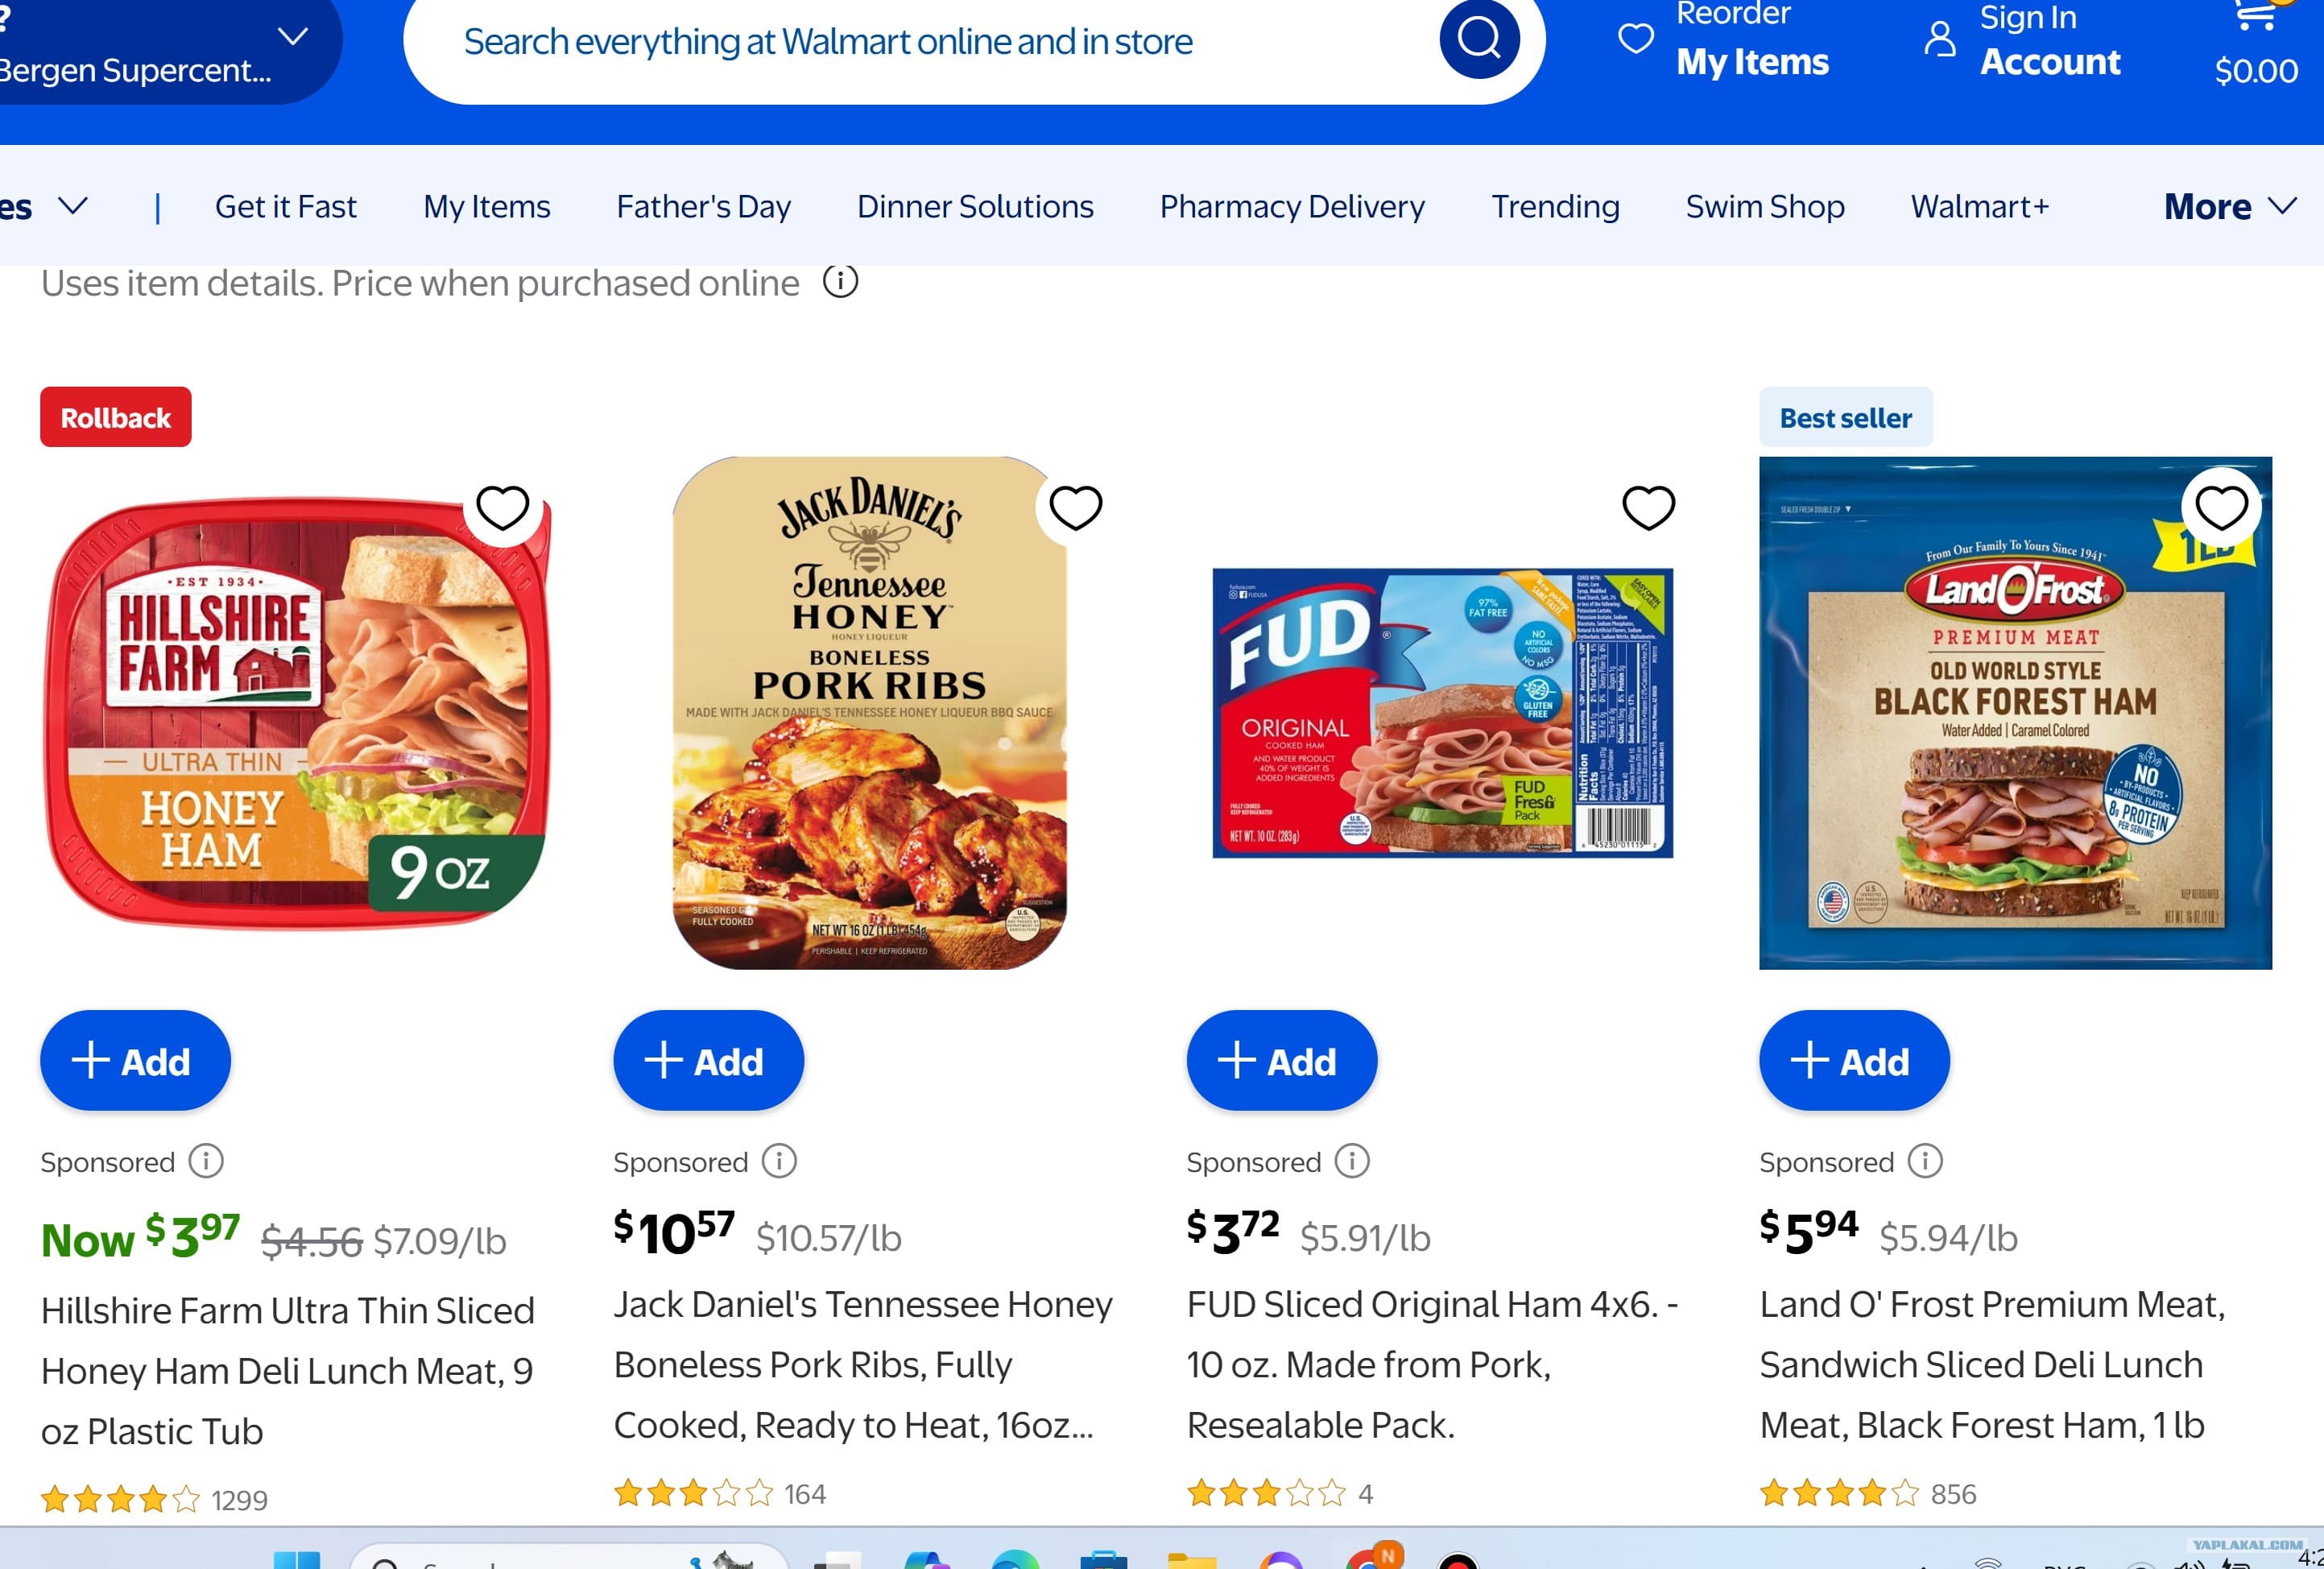
Task: Open the Jack Daniel's Pork Ribs product image
Action: click(869, 713)
